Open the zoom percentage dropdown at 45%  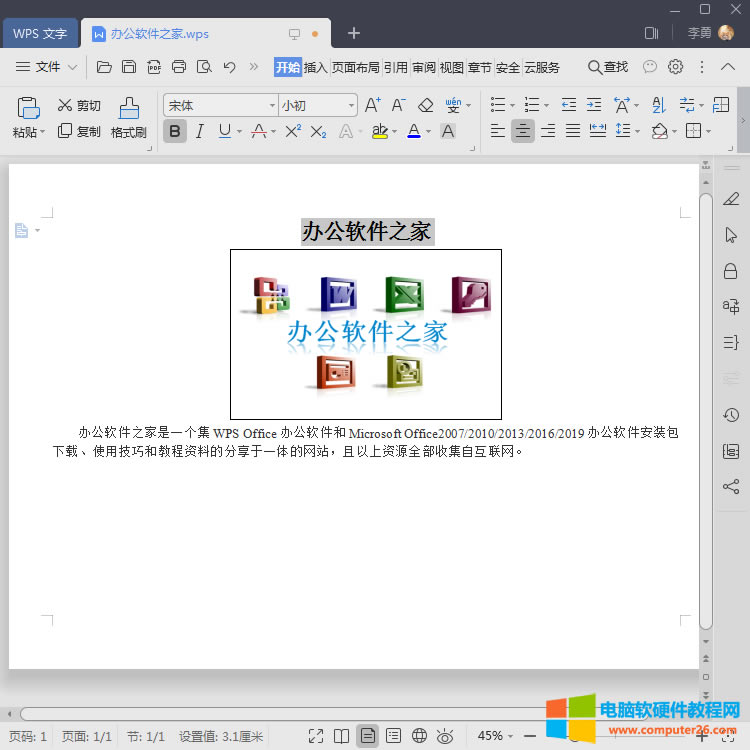(497, 736)
